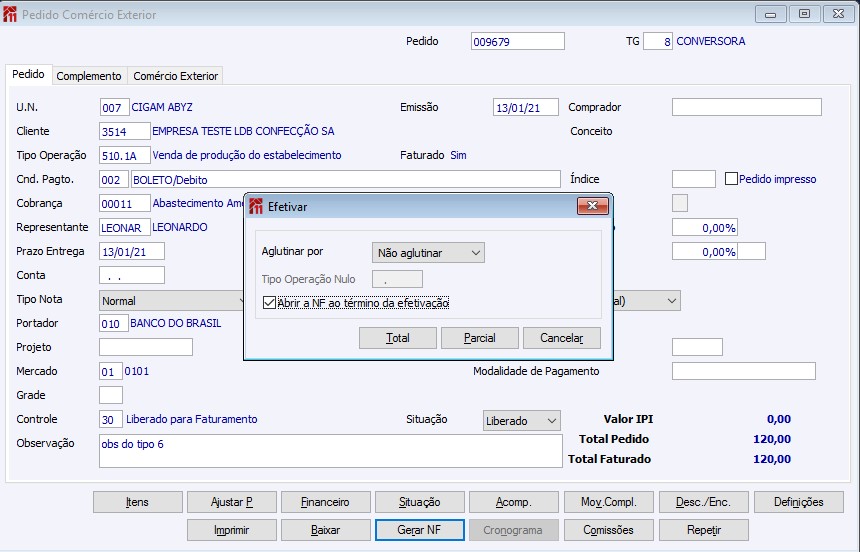
Task: Maximize the Pedido Comércio Exterior window
Action: pyautogui.click(x=804, y=14)
